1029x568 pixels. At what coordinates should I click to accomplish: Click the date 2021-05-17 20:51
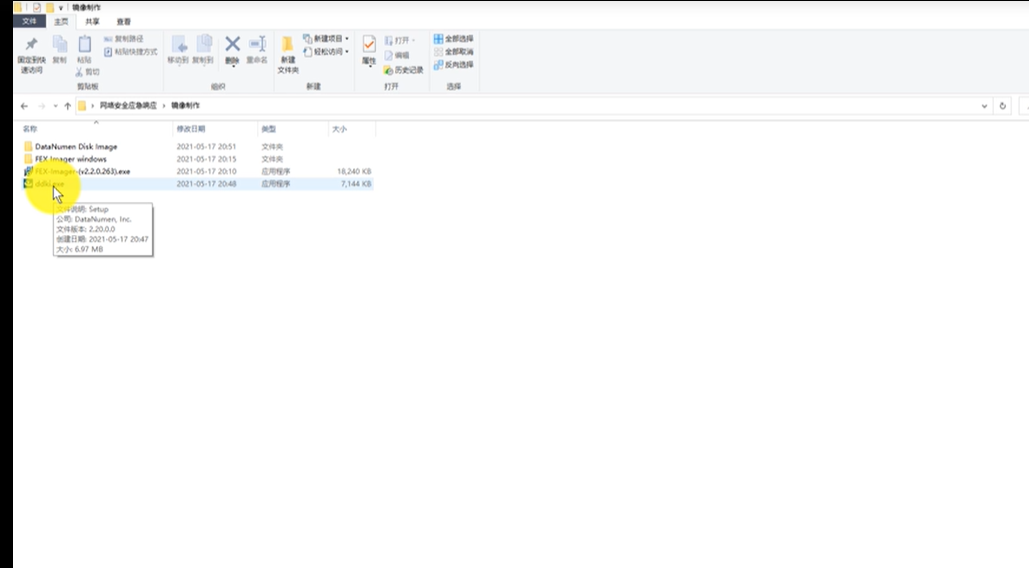tap(206, 146)
